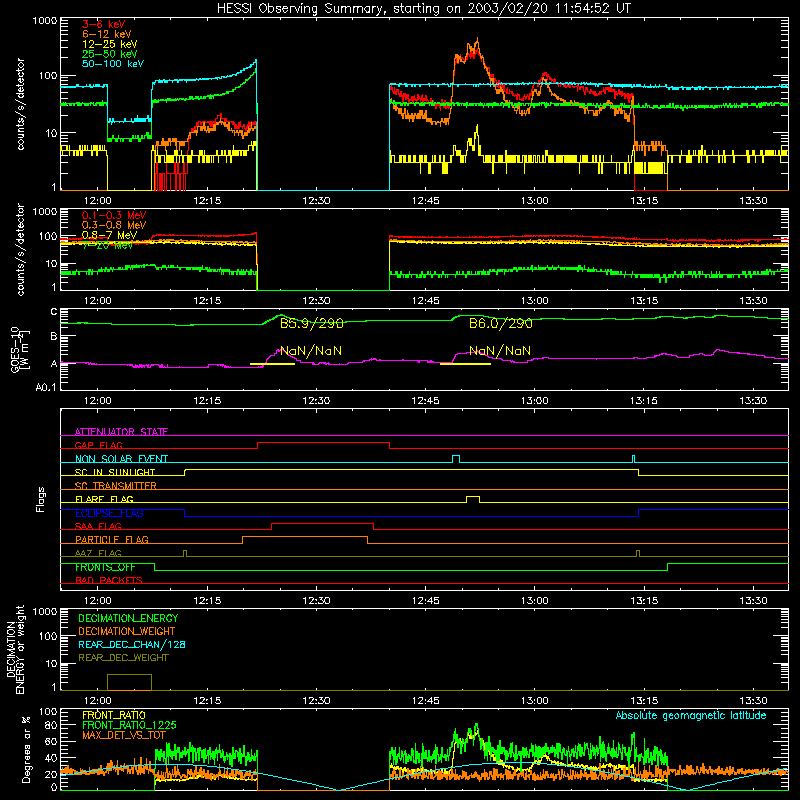Click the REAR_DEC_CHAN/128 legend label
800x800 pixels.
(x=132, y=644)
